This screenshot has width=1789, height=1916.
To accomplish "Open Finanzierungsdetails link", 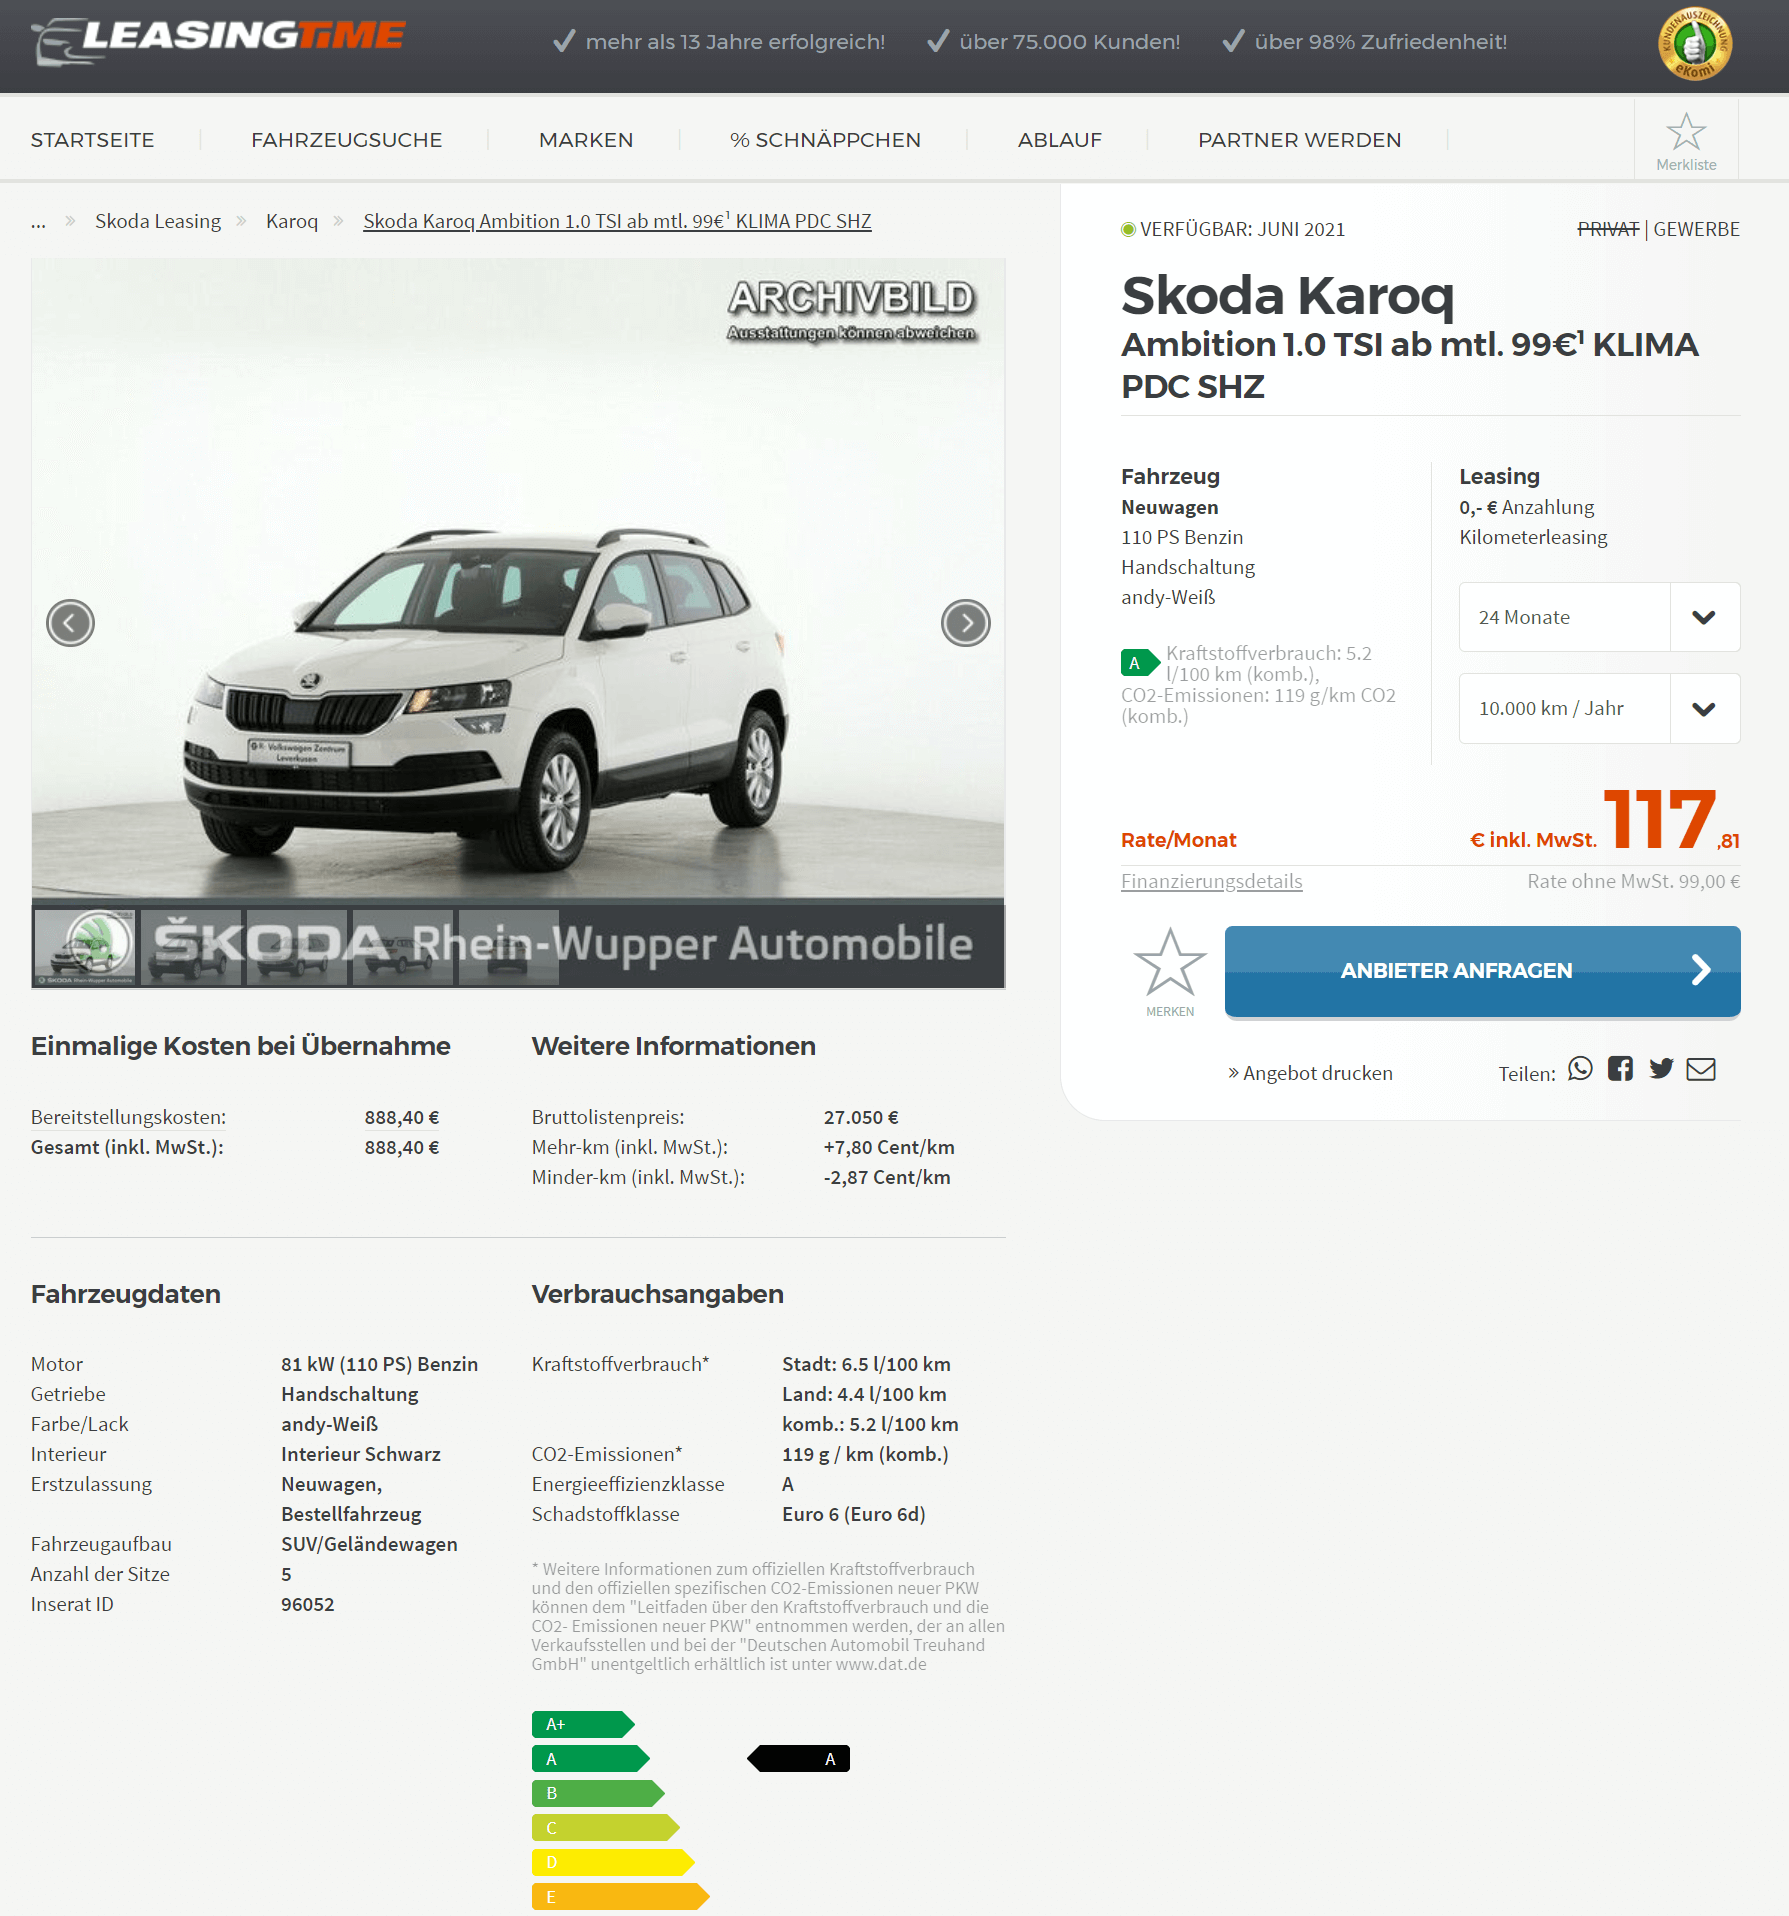I will (1211, 881).
